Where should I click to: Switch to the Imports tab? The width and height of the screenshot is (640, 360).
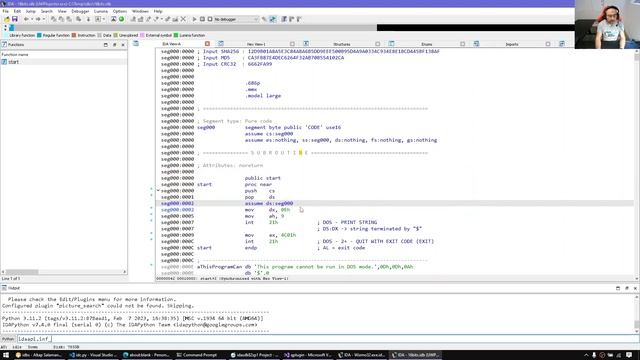pyautogui.click(x=512, y=44)
